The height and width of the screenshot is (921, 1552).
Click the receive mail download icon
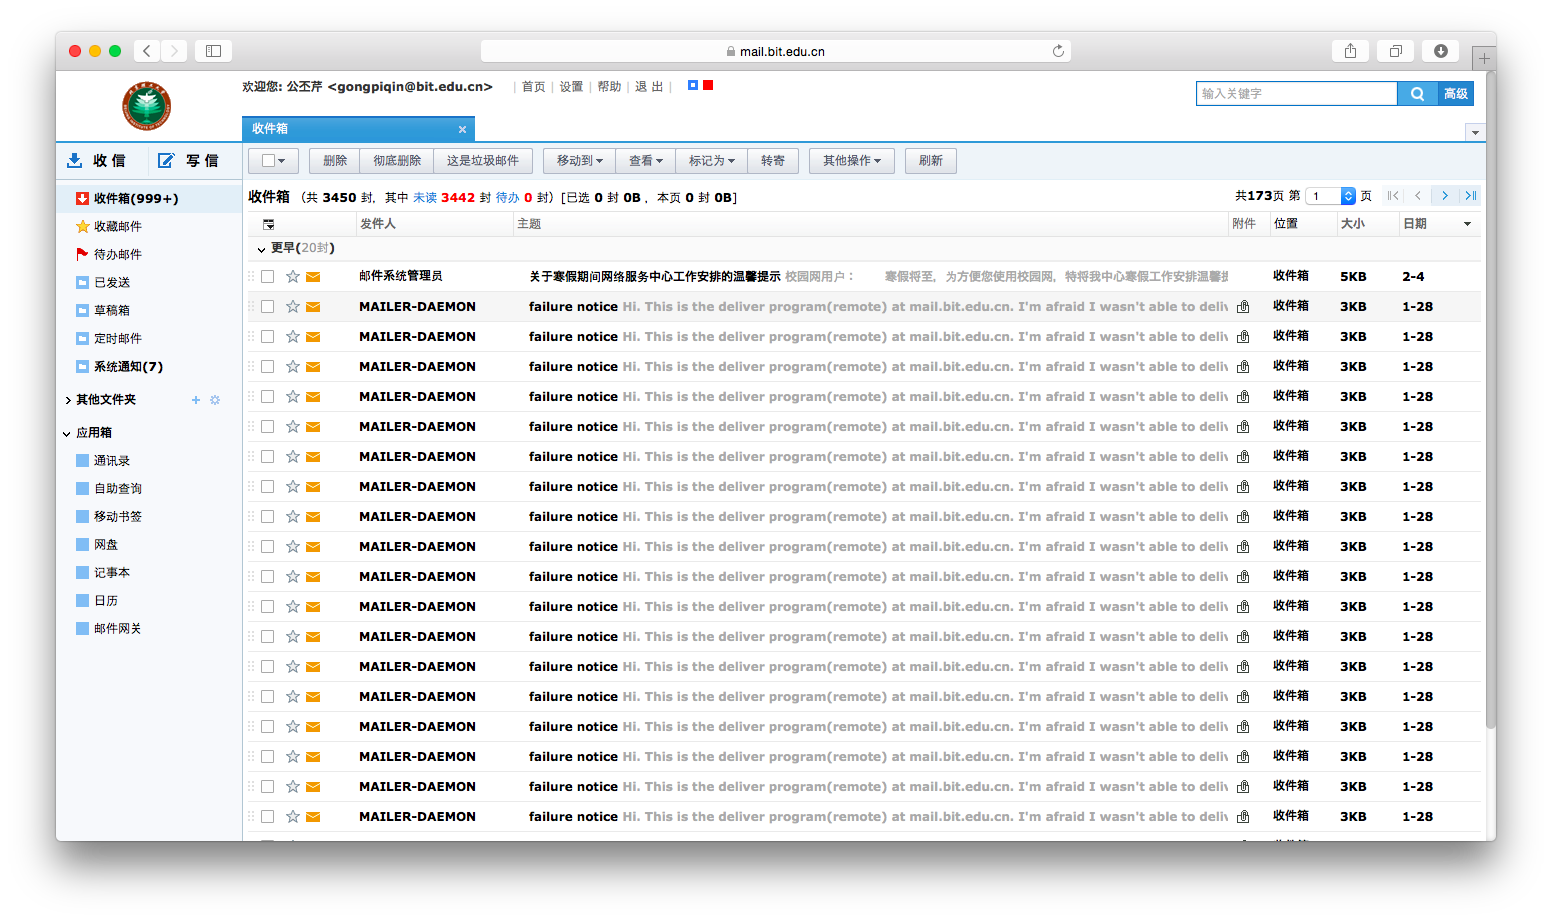[75, 160]
